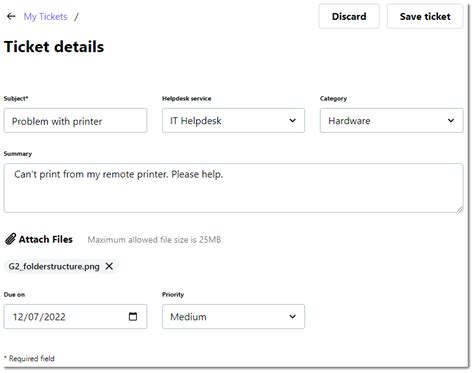The height and width of the screenshot is (373, 474).
Task: Click the paperclip attach icon
Action: 11,239
